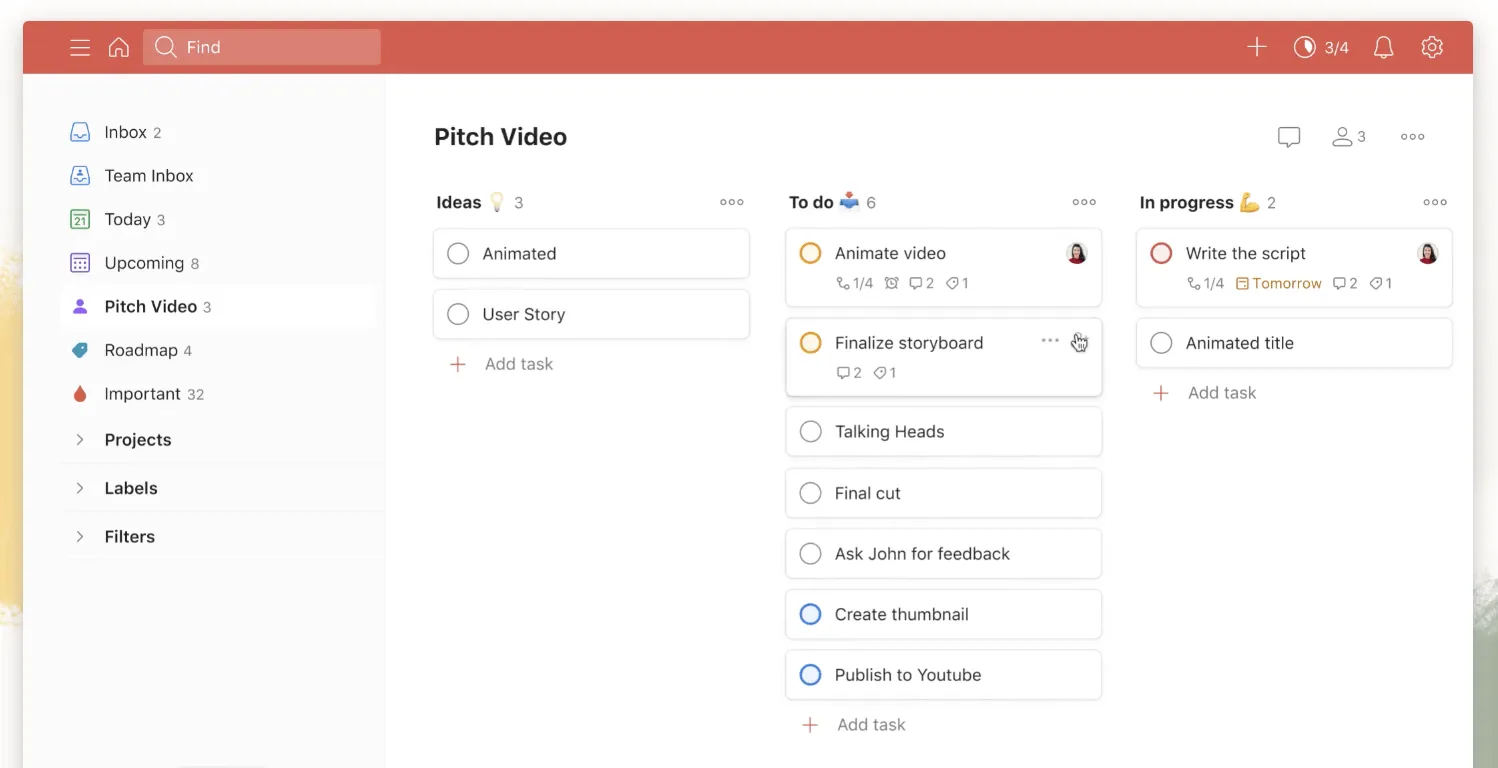The width and height of the screenshot is (1498, 768).
Task: Complete Create thumbnail task
Action: (811, 614)
